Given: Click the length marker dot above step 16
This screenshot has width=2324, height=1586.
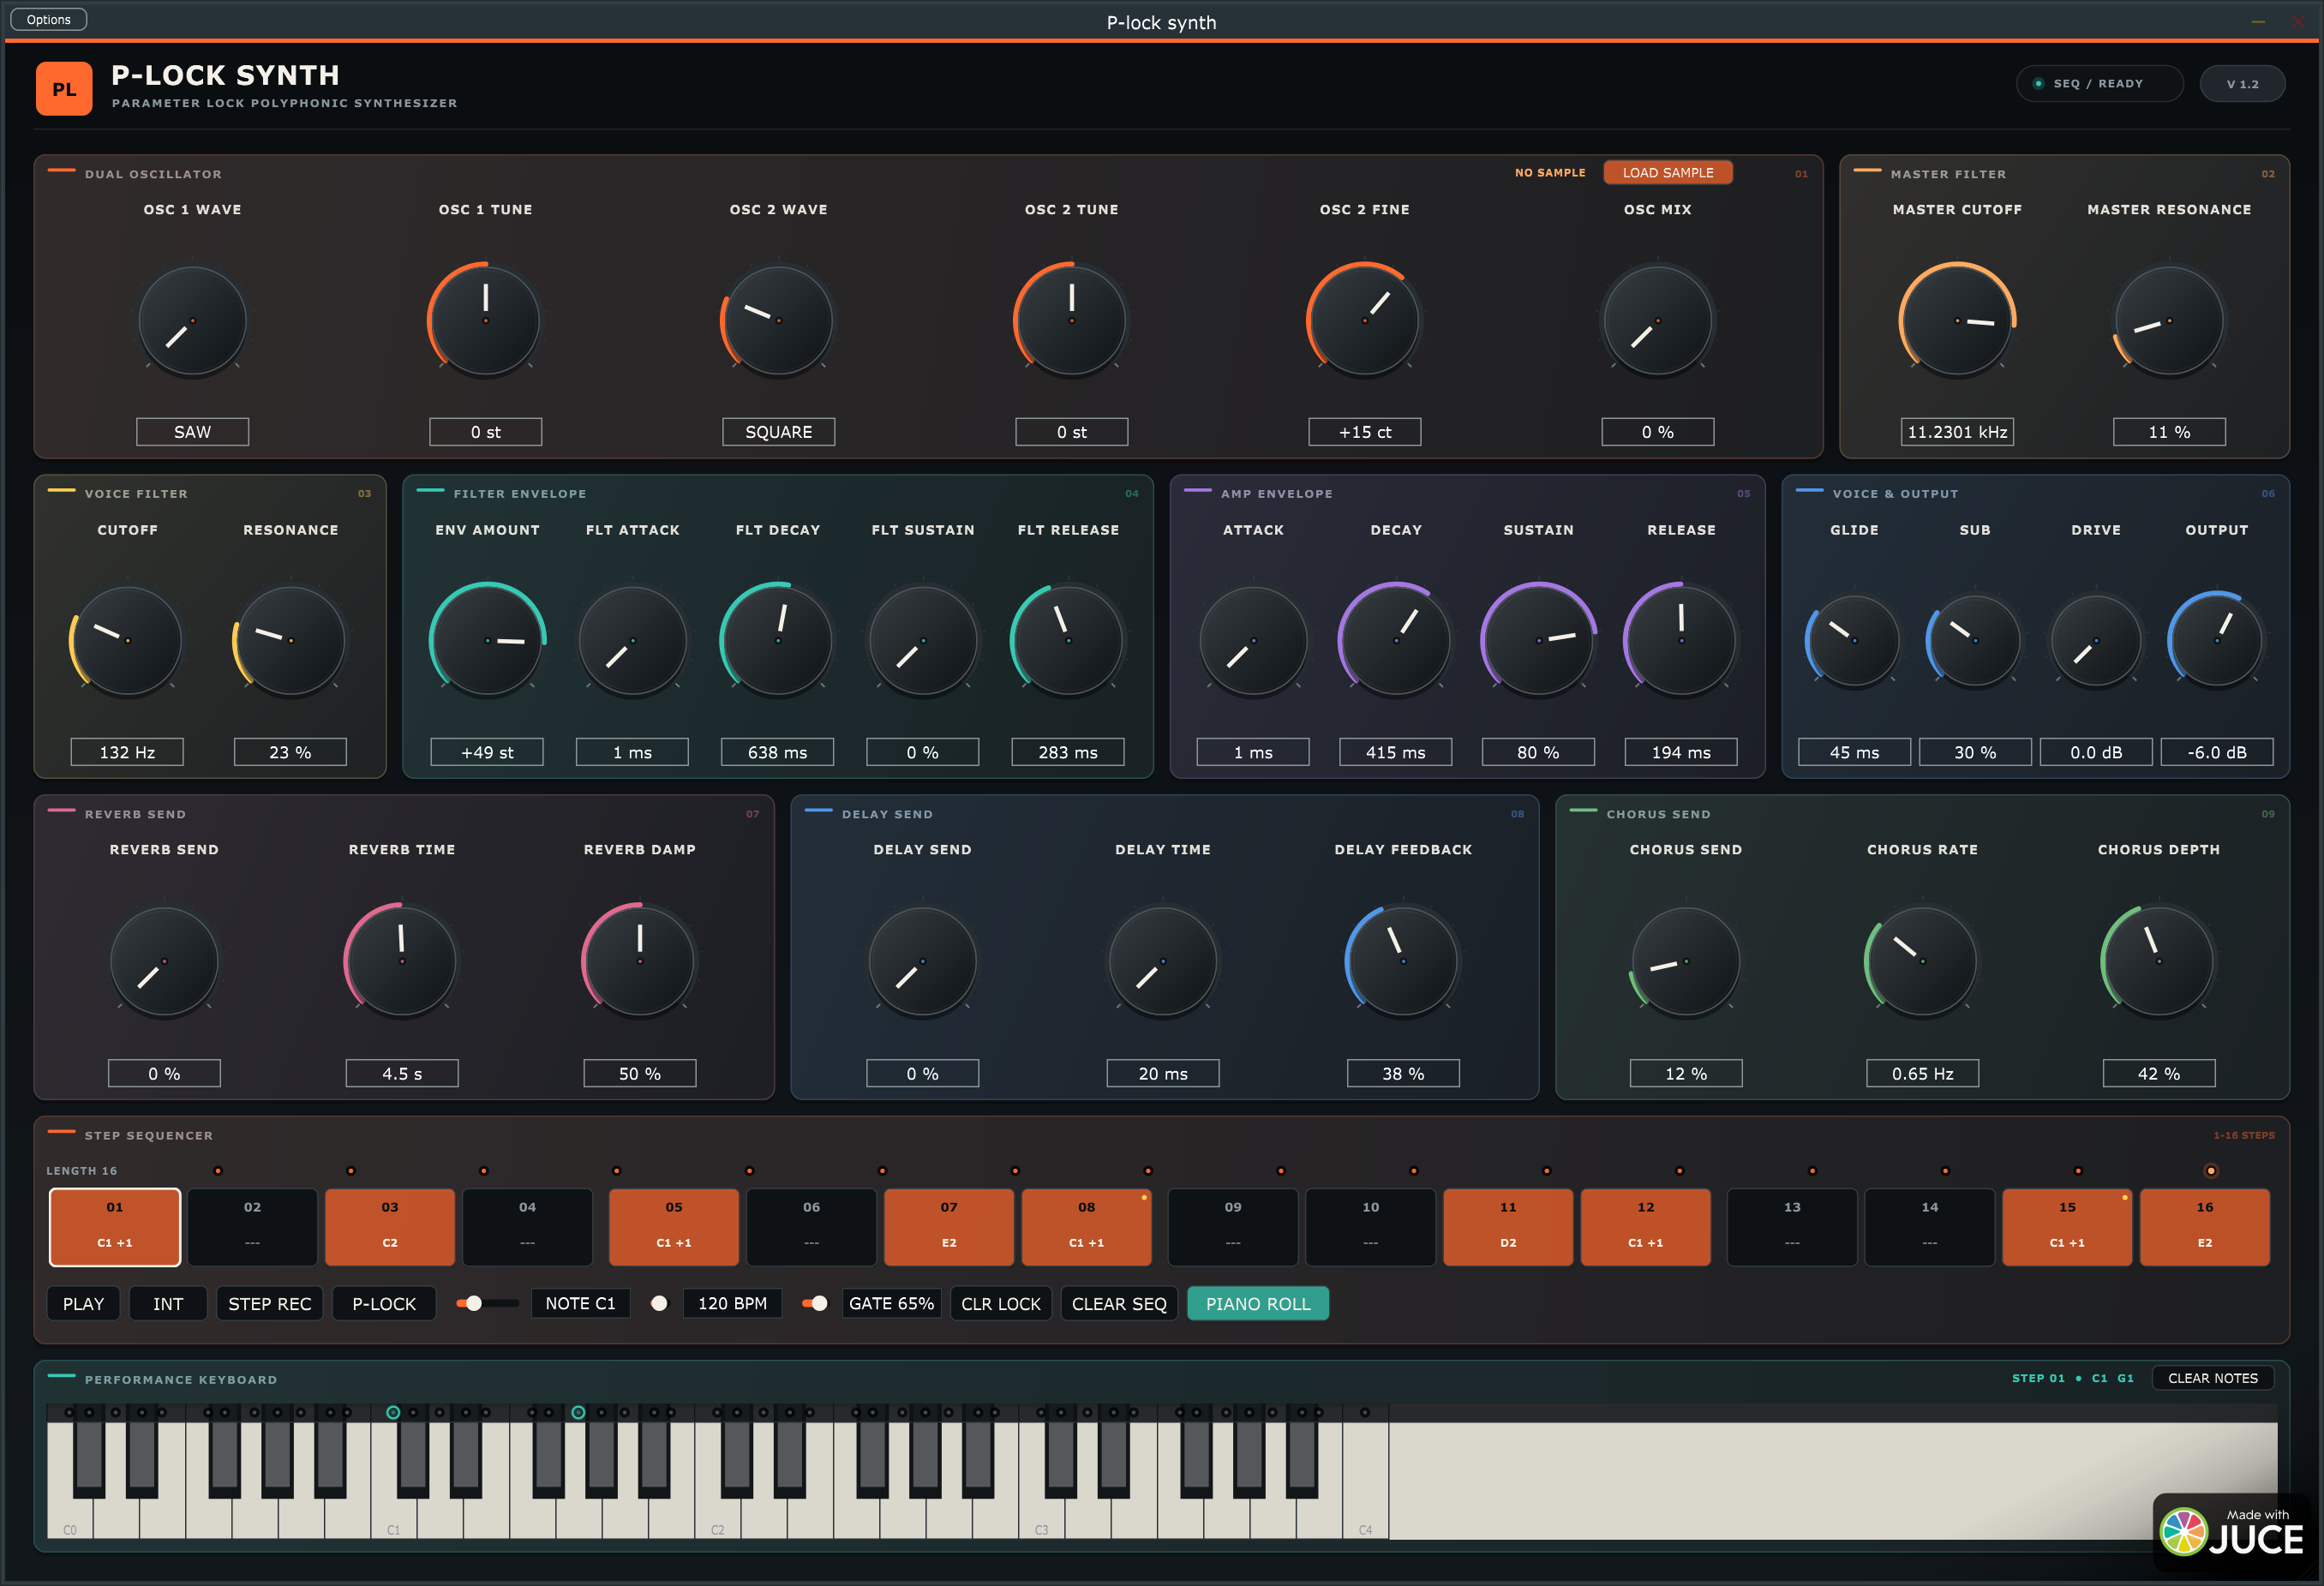Looking at the screenshot, I should 2211,1171.
